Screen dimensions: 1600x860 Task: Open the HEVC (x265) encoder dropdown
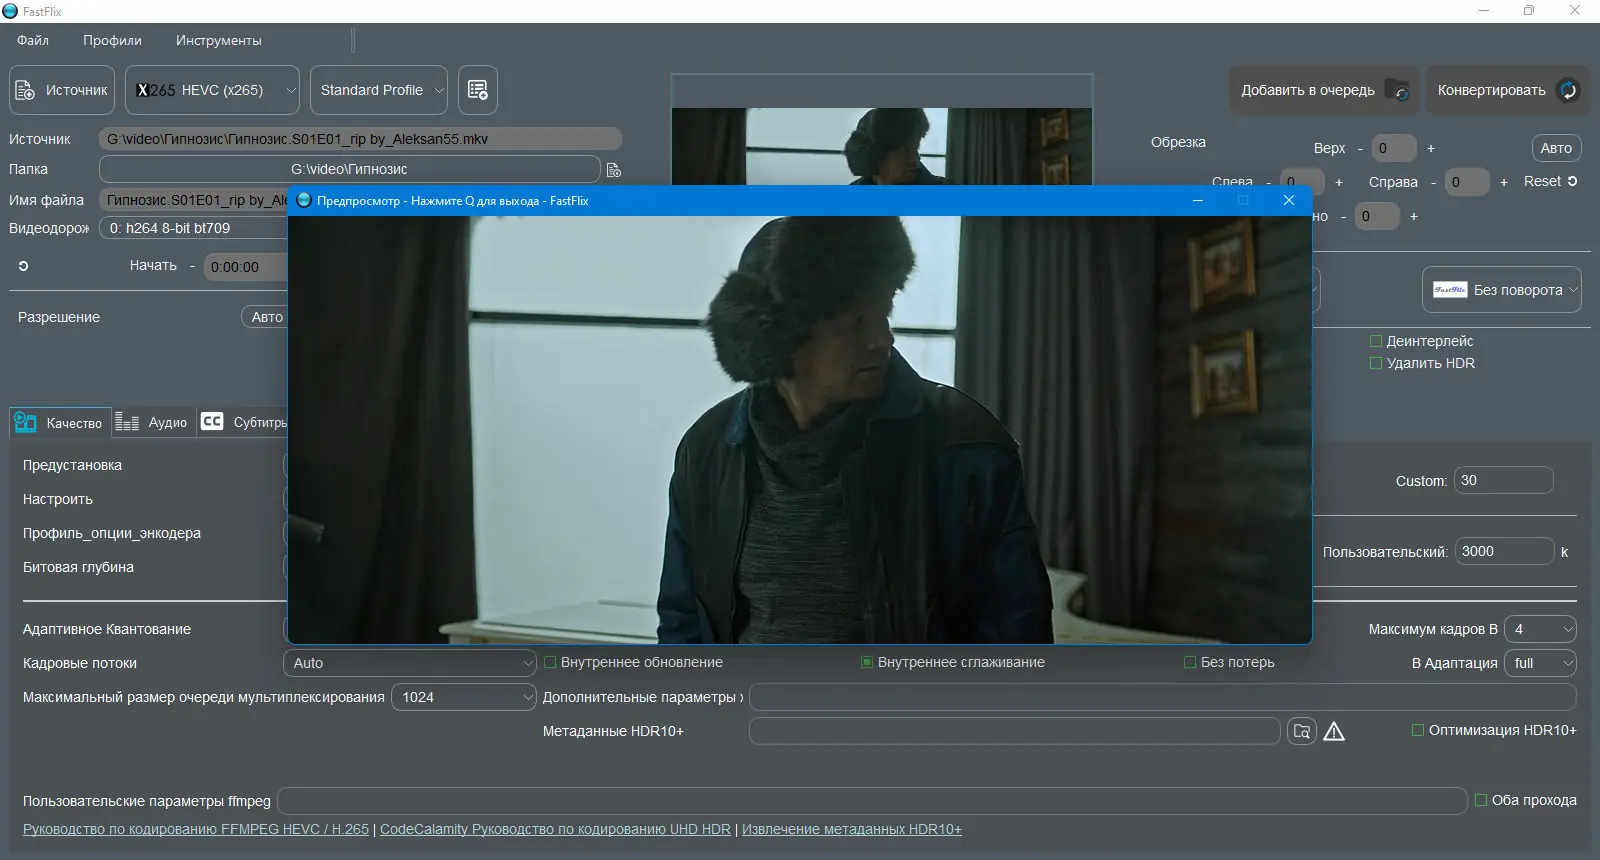click(212, 90)
